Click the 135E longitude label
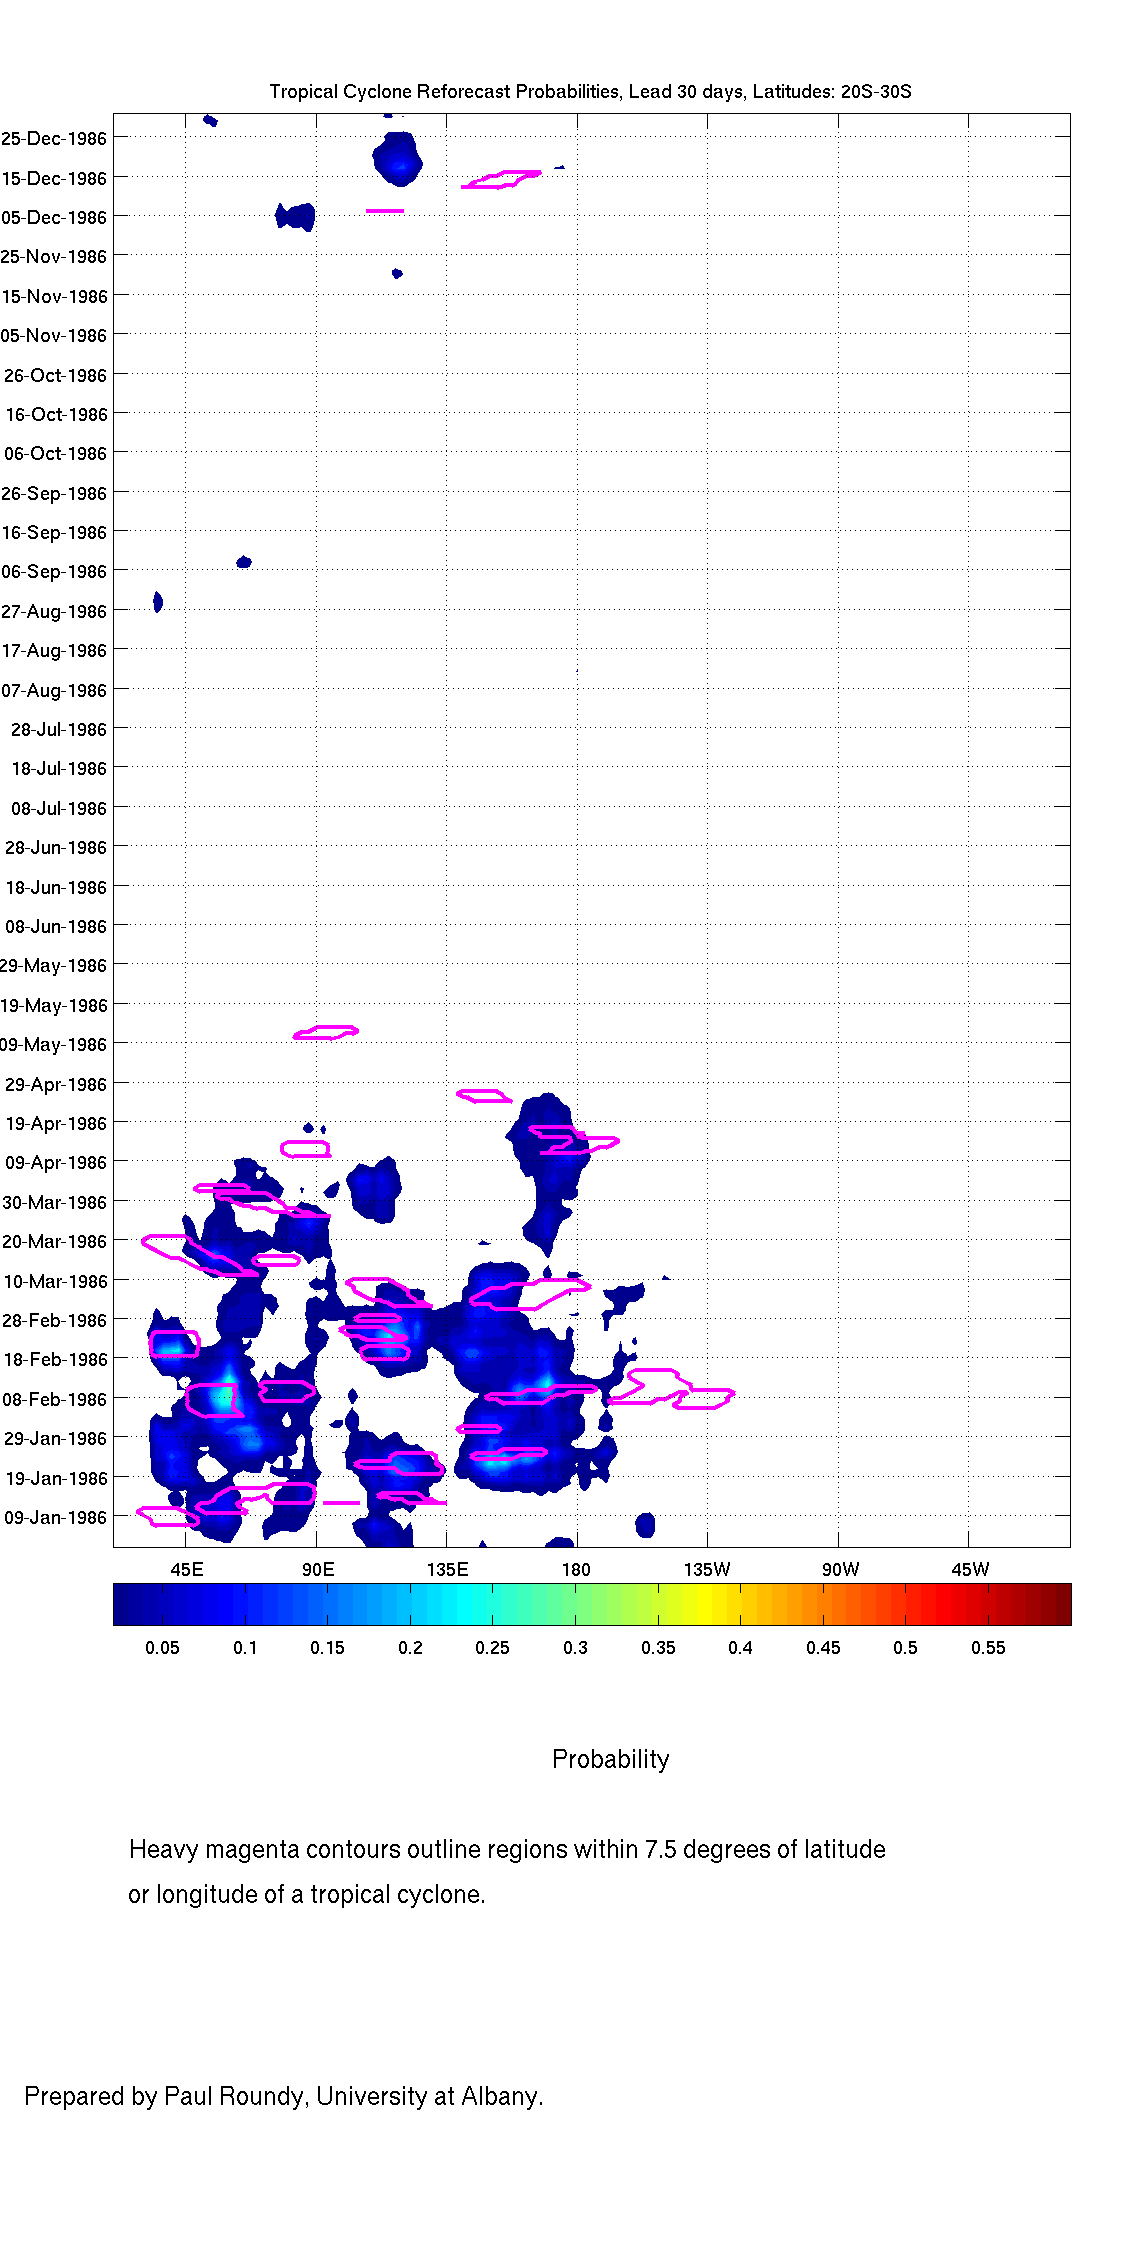Image resolution: width=1126 pixels, height=2250 pixels. [447, 1570]
